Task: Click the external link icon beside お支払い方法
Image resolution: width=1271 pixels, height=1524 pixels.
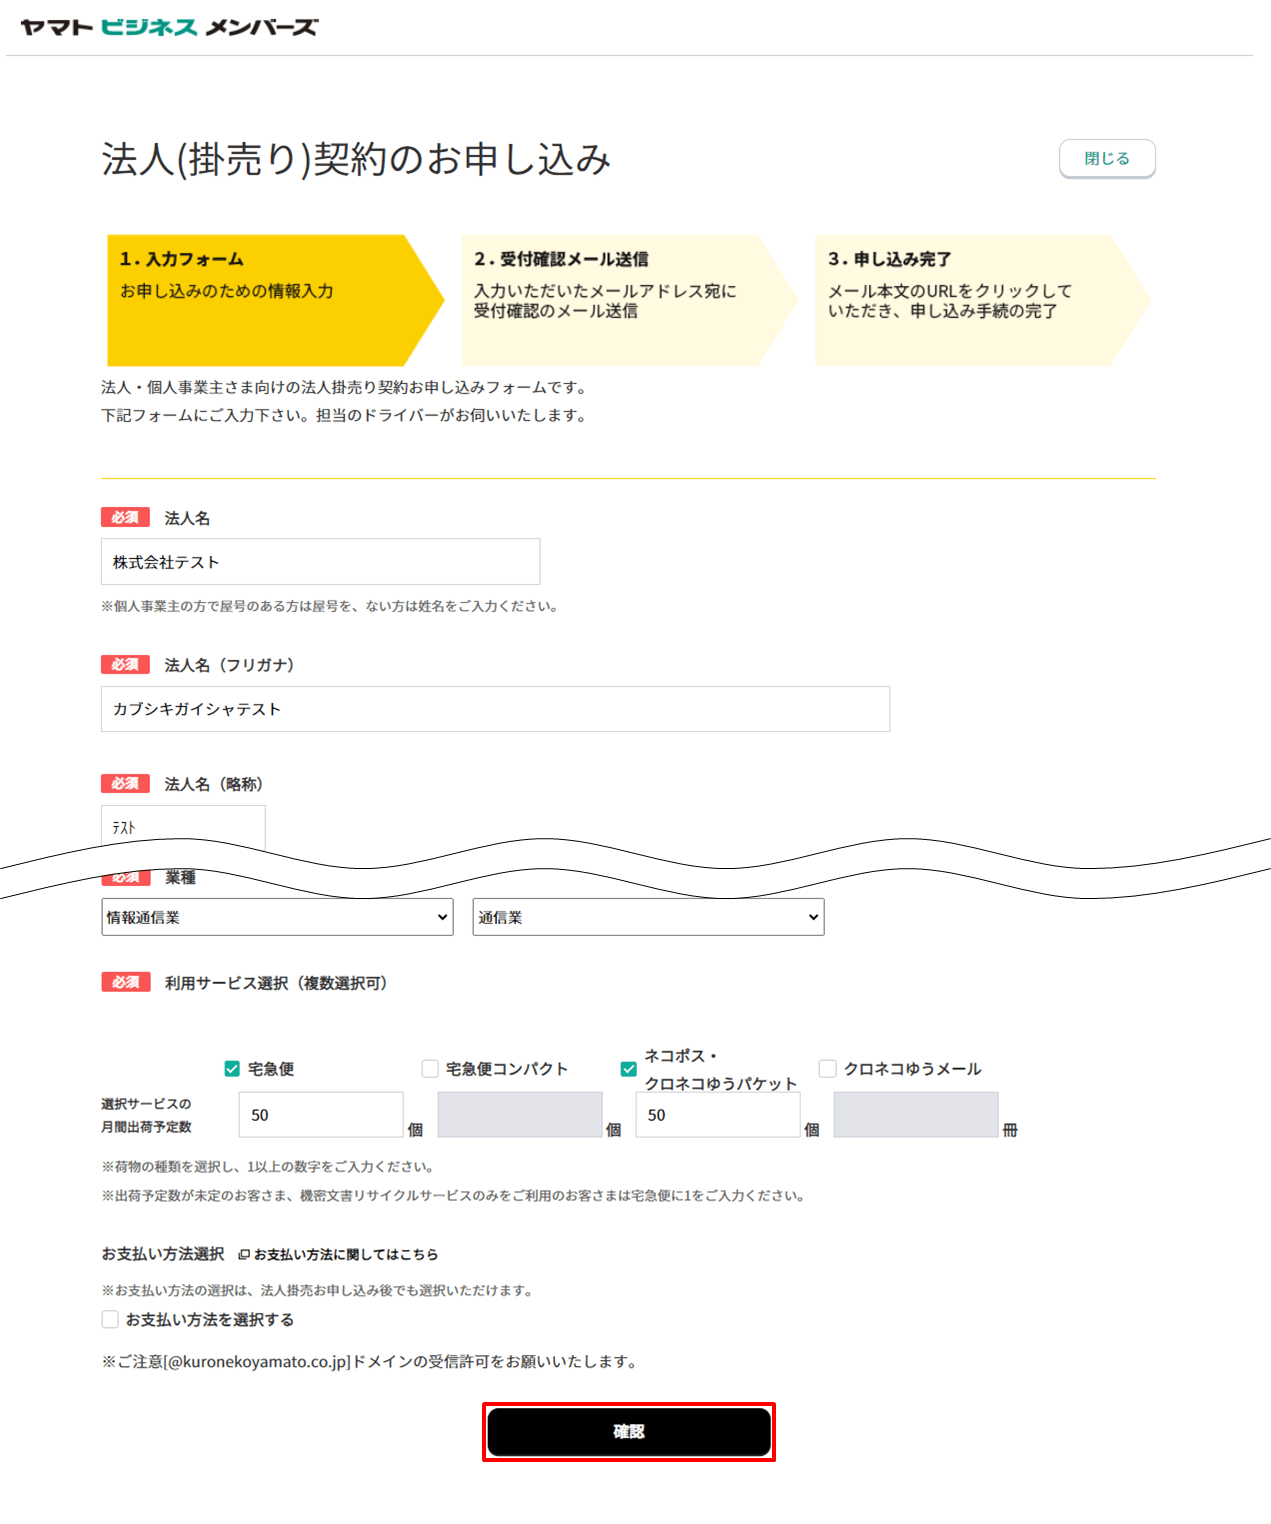Action: [243, 1253]
